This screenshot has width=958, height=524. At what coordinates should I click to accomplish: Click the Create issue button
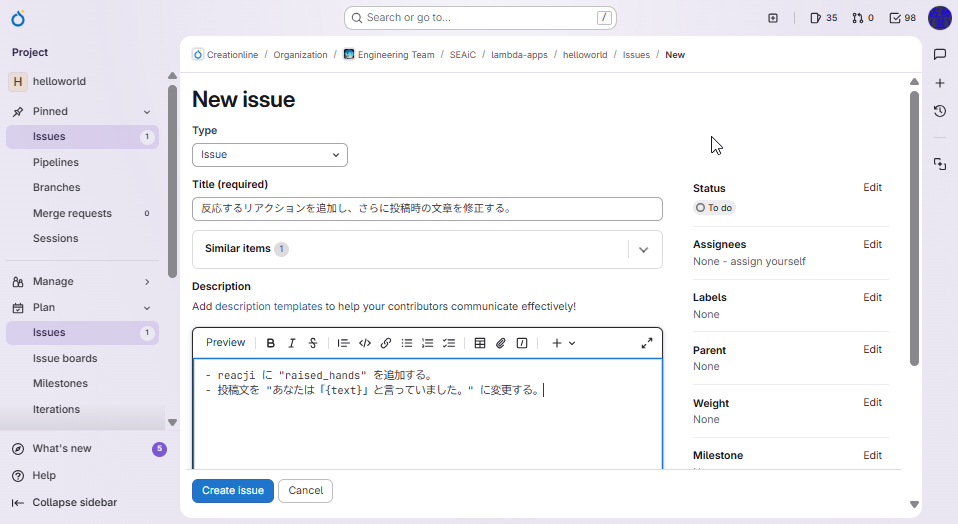tap(232, 491)
